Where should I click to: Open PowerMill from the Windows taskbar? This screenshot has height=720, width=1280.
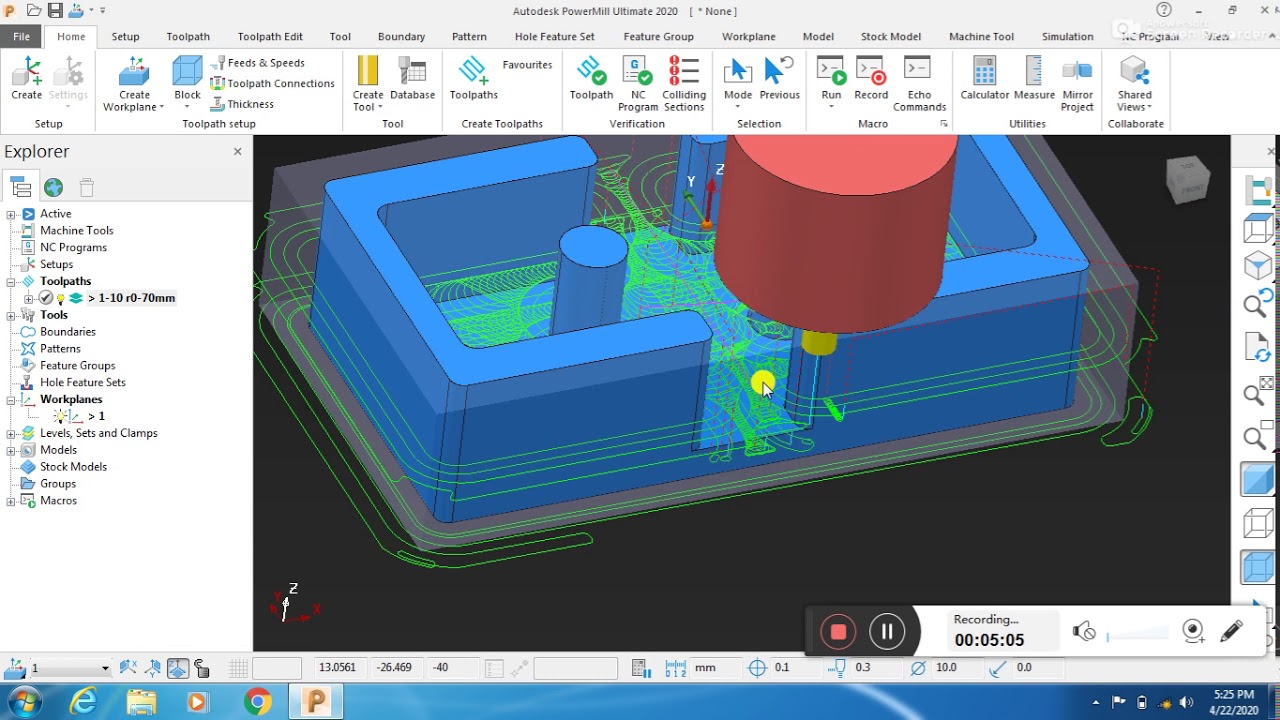316,701
